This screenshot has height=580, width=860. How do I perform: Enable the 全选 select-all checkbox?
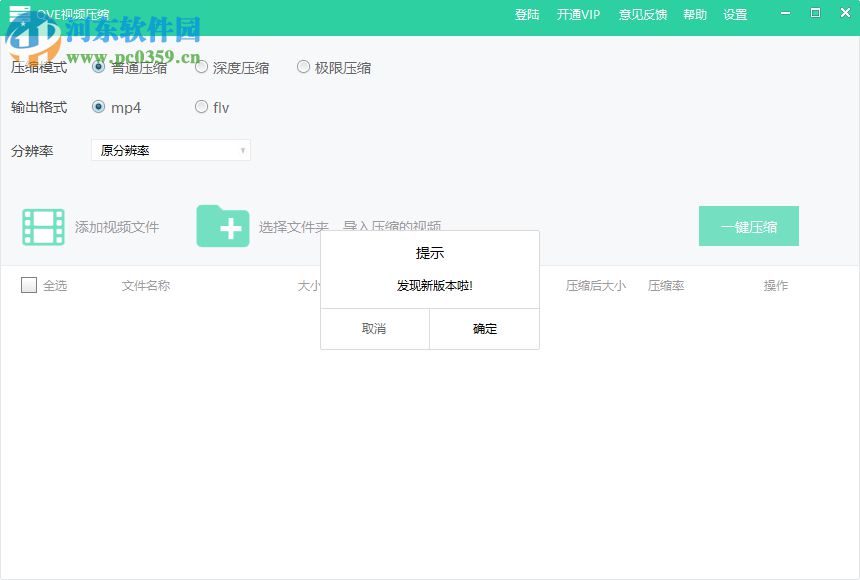[x=29, y=285]
